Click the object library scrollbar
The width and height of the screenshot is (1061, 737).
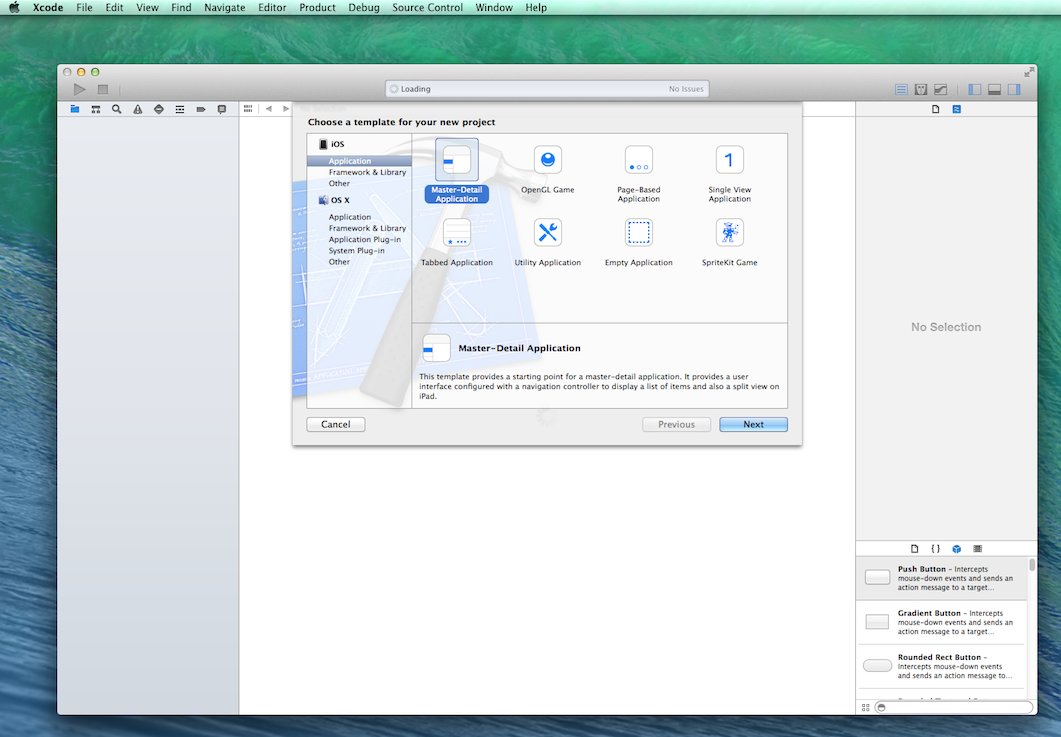(x=1032, y=565)
